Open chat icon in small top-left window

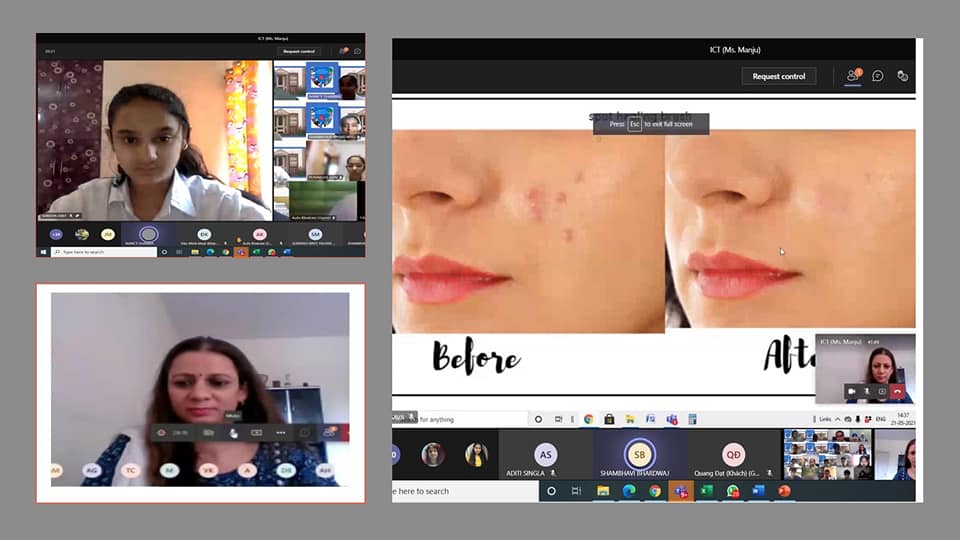(358, 51)
